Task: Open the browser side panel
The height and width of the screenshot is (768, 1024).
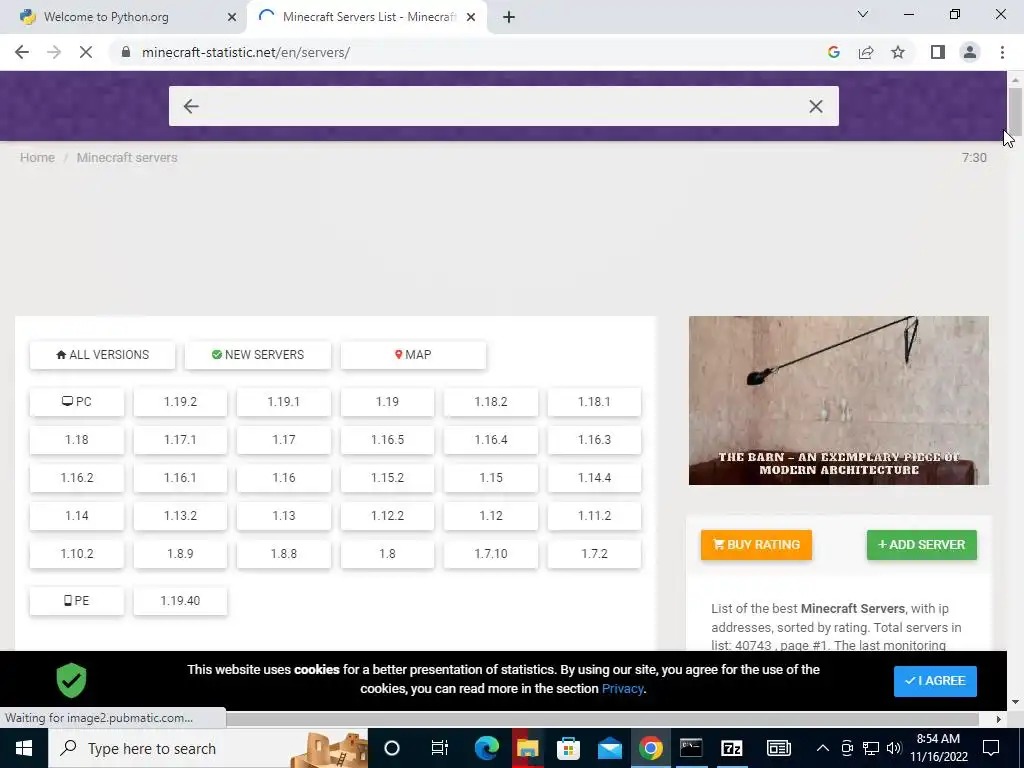Action: [938, 52]
